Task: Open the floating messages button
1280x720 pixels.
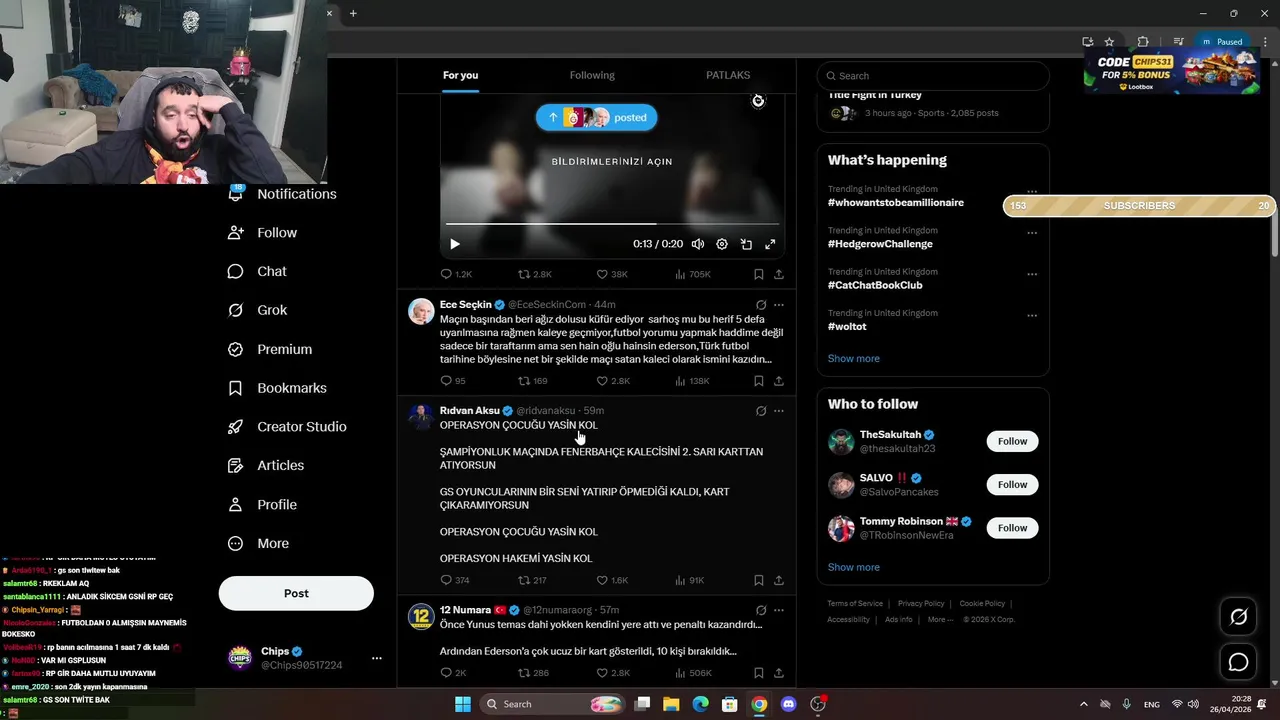Action: [1238, 662]
